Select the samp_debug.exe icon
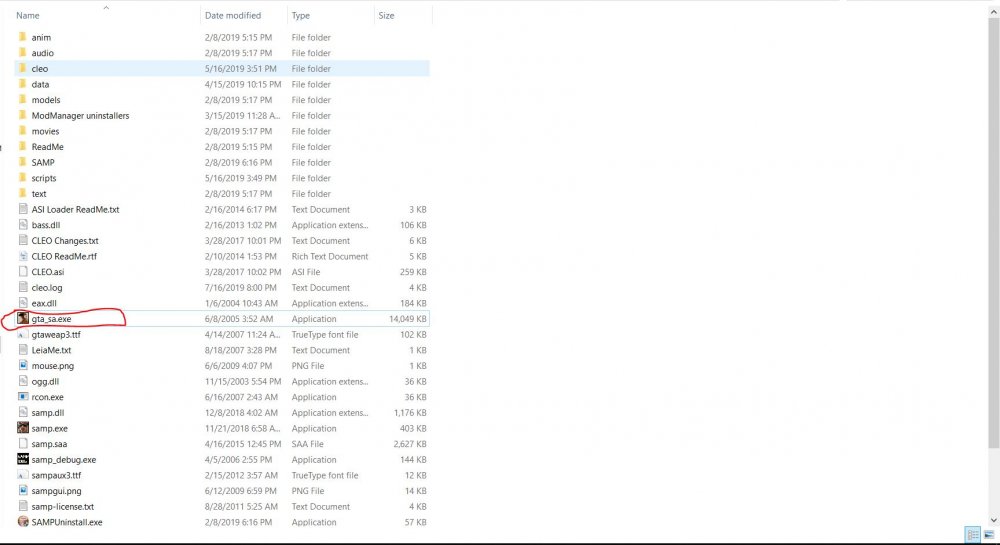Viewport: 1000px width, 545px height. pos(23,459)
